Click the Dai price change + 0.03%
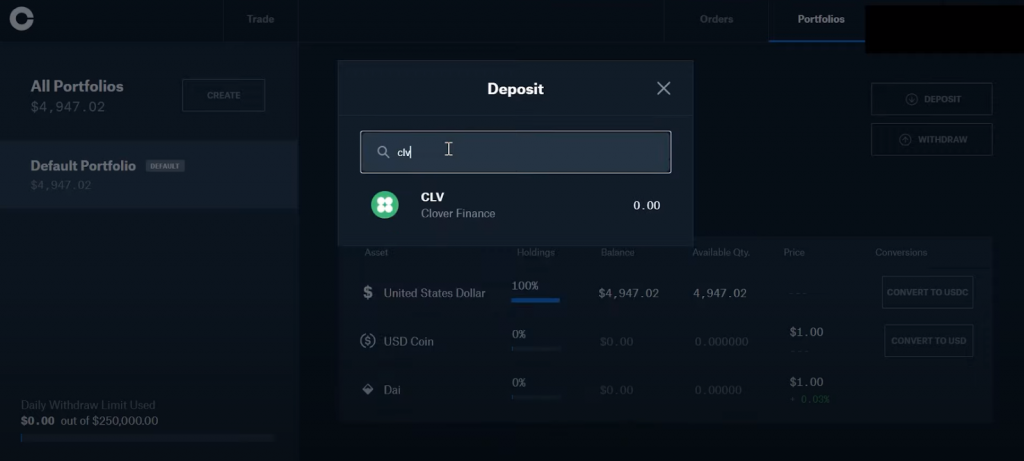Viewport: 1024px width, 461px height. click(809, 399)
